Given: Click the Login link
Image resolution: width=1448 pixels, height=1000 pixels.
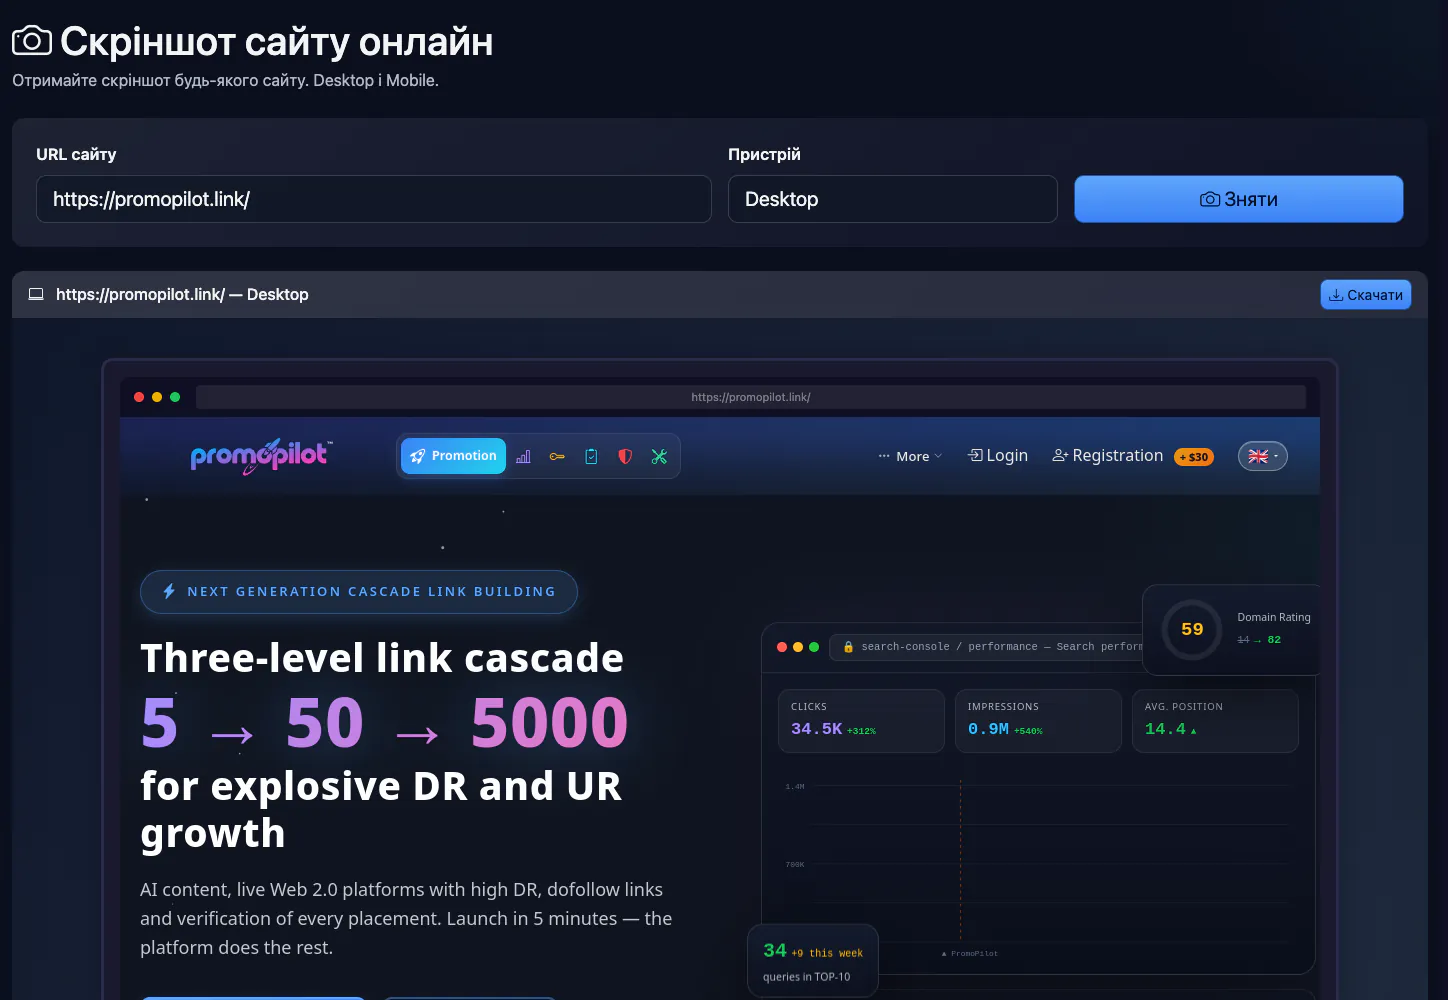Looking at the screenshot, I should 998,455.
